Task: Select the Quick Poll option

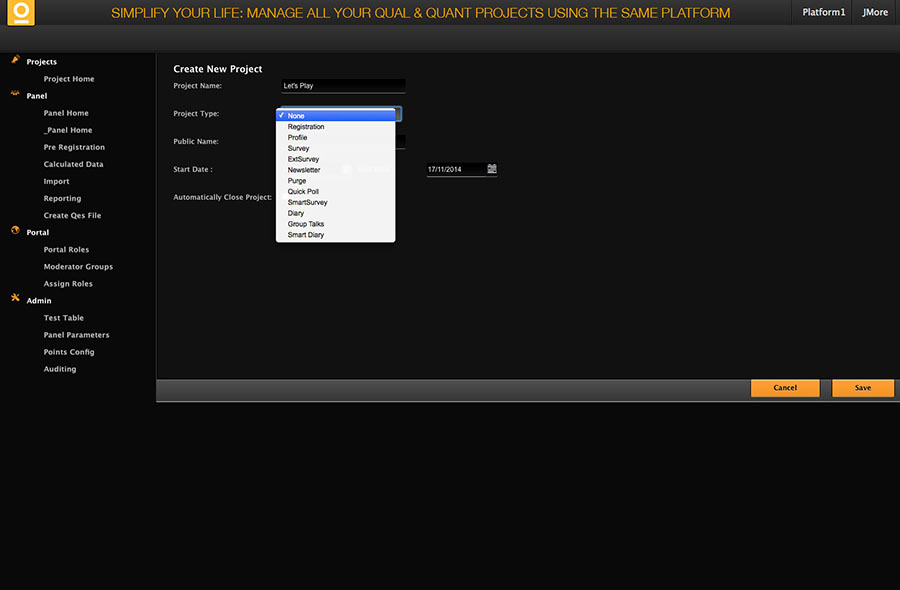Action: click(x=303, y=191)
